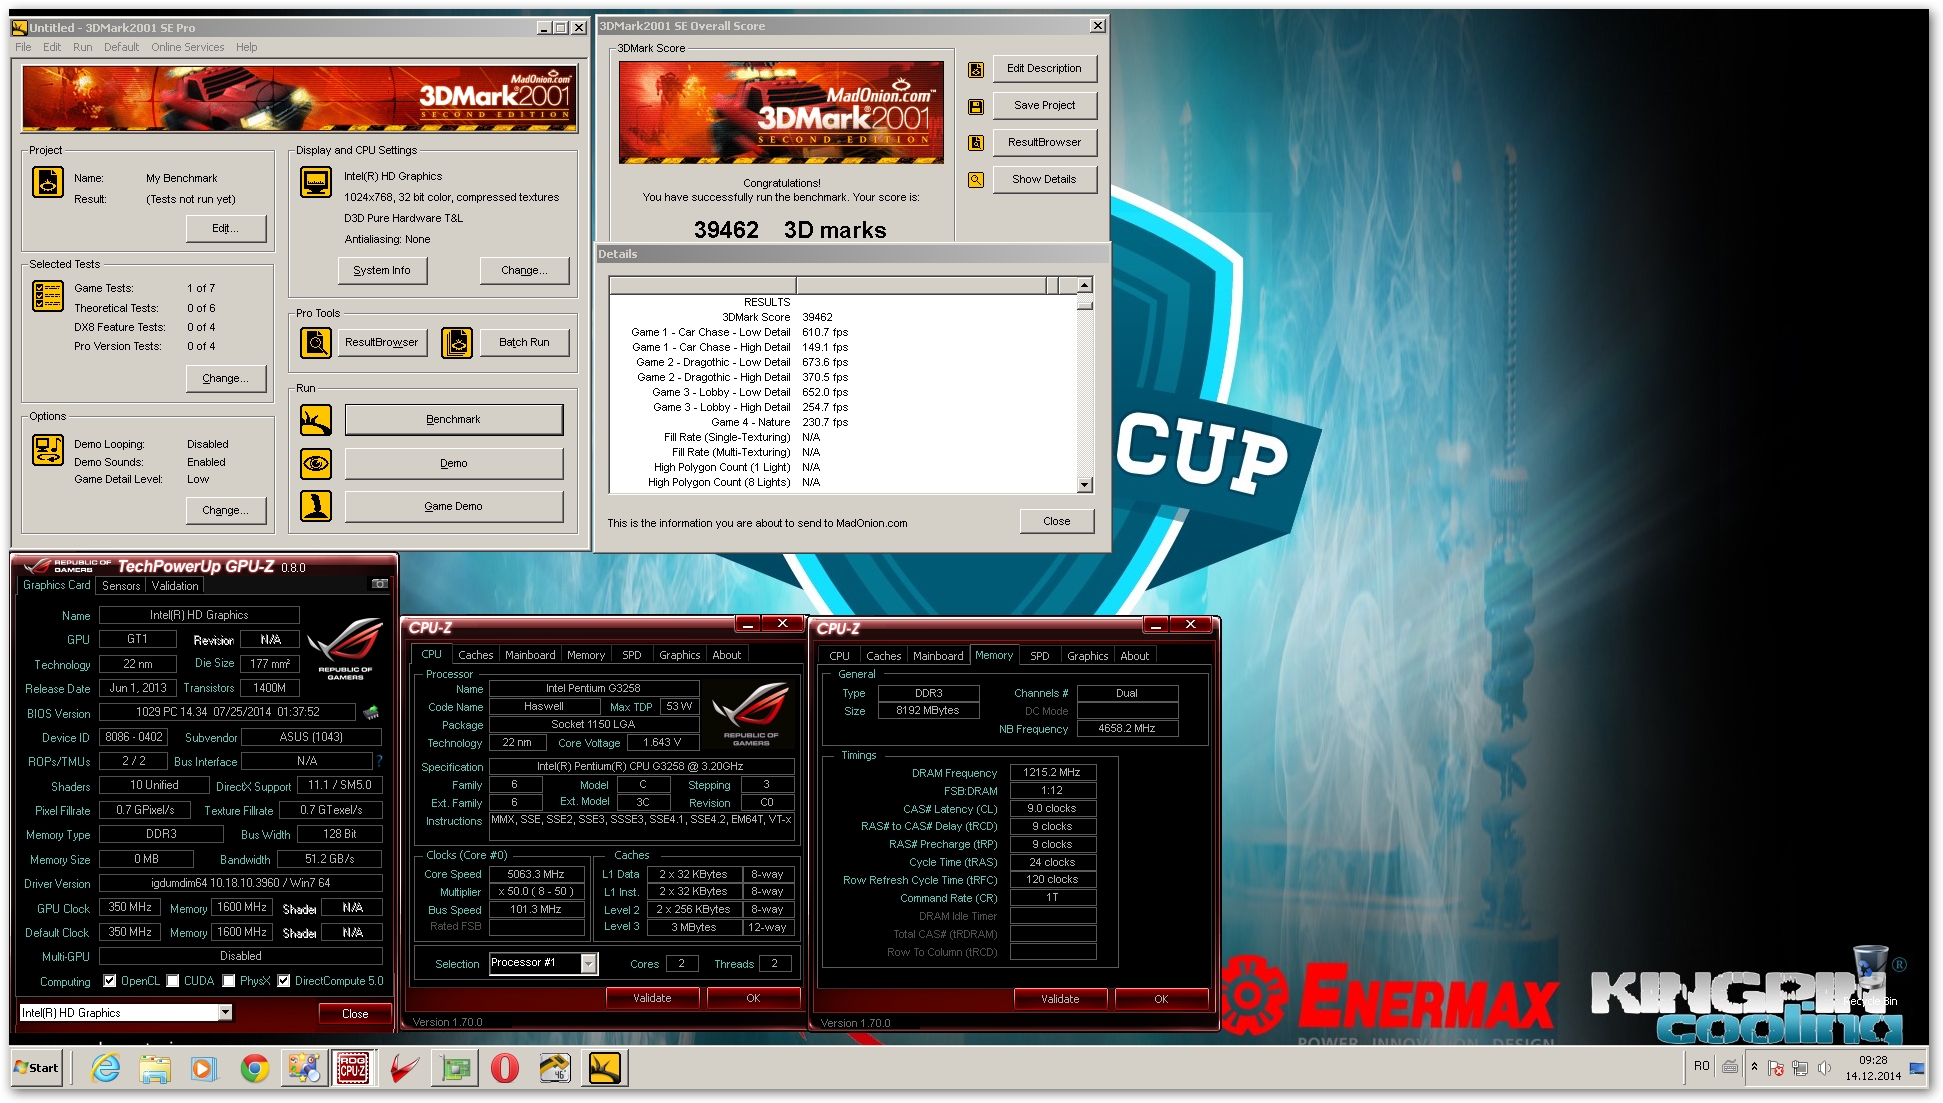Switch to the Sensors tab in GPU-Z

121,586
